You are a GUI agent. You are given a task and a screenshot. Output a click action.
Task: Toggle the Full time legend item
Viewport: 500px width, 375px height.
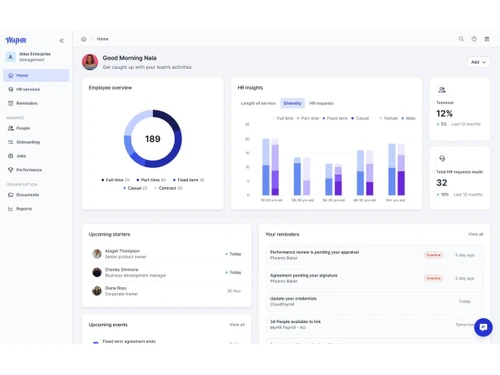[283, 118]
